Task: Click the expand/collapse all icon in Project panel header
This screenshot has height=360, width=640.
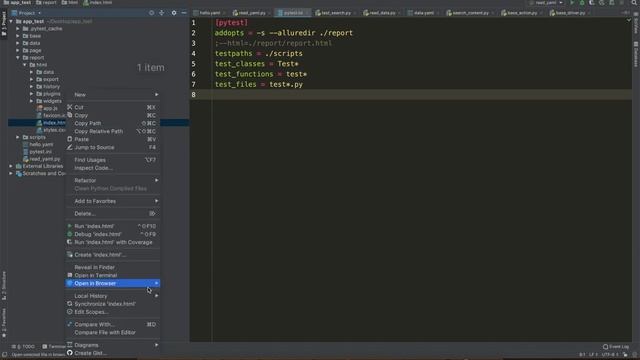Action: (162, 13)
